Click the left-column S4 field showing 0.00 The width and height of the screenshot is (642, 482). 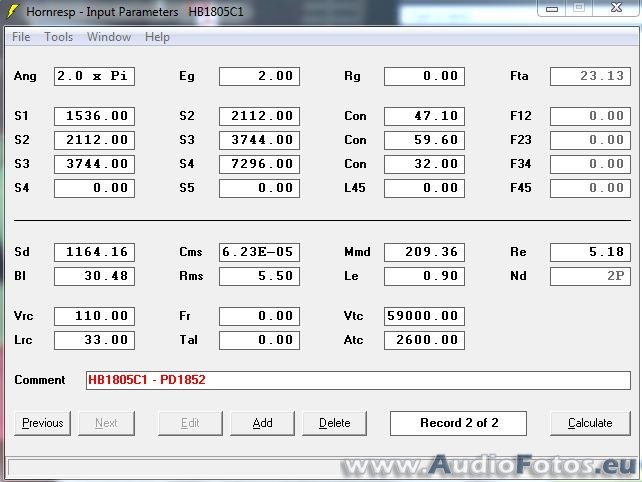(94, 188)
